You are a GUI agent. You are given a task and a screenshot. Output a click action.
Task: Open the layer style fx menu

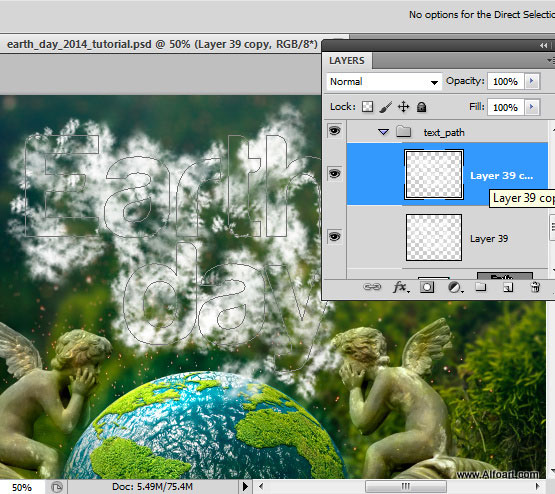pyautogui.click(x=401, y=287)
